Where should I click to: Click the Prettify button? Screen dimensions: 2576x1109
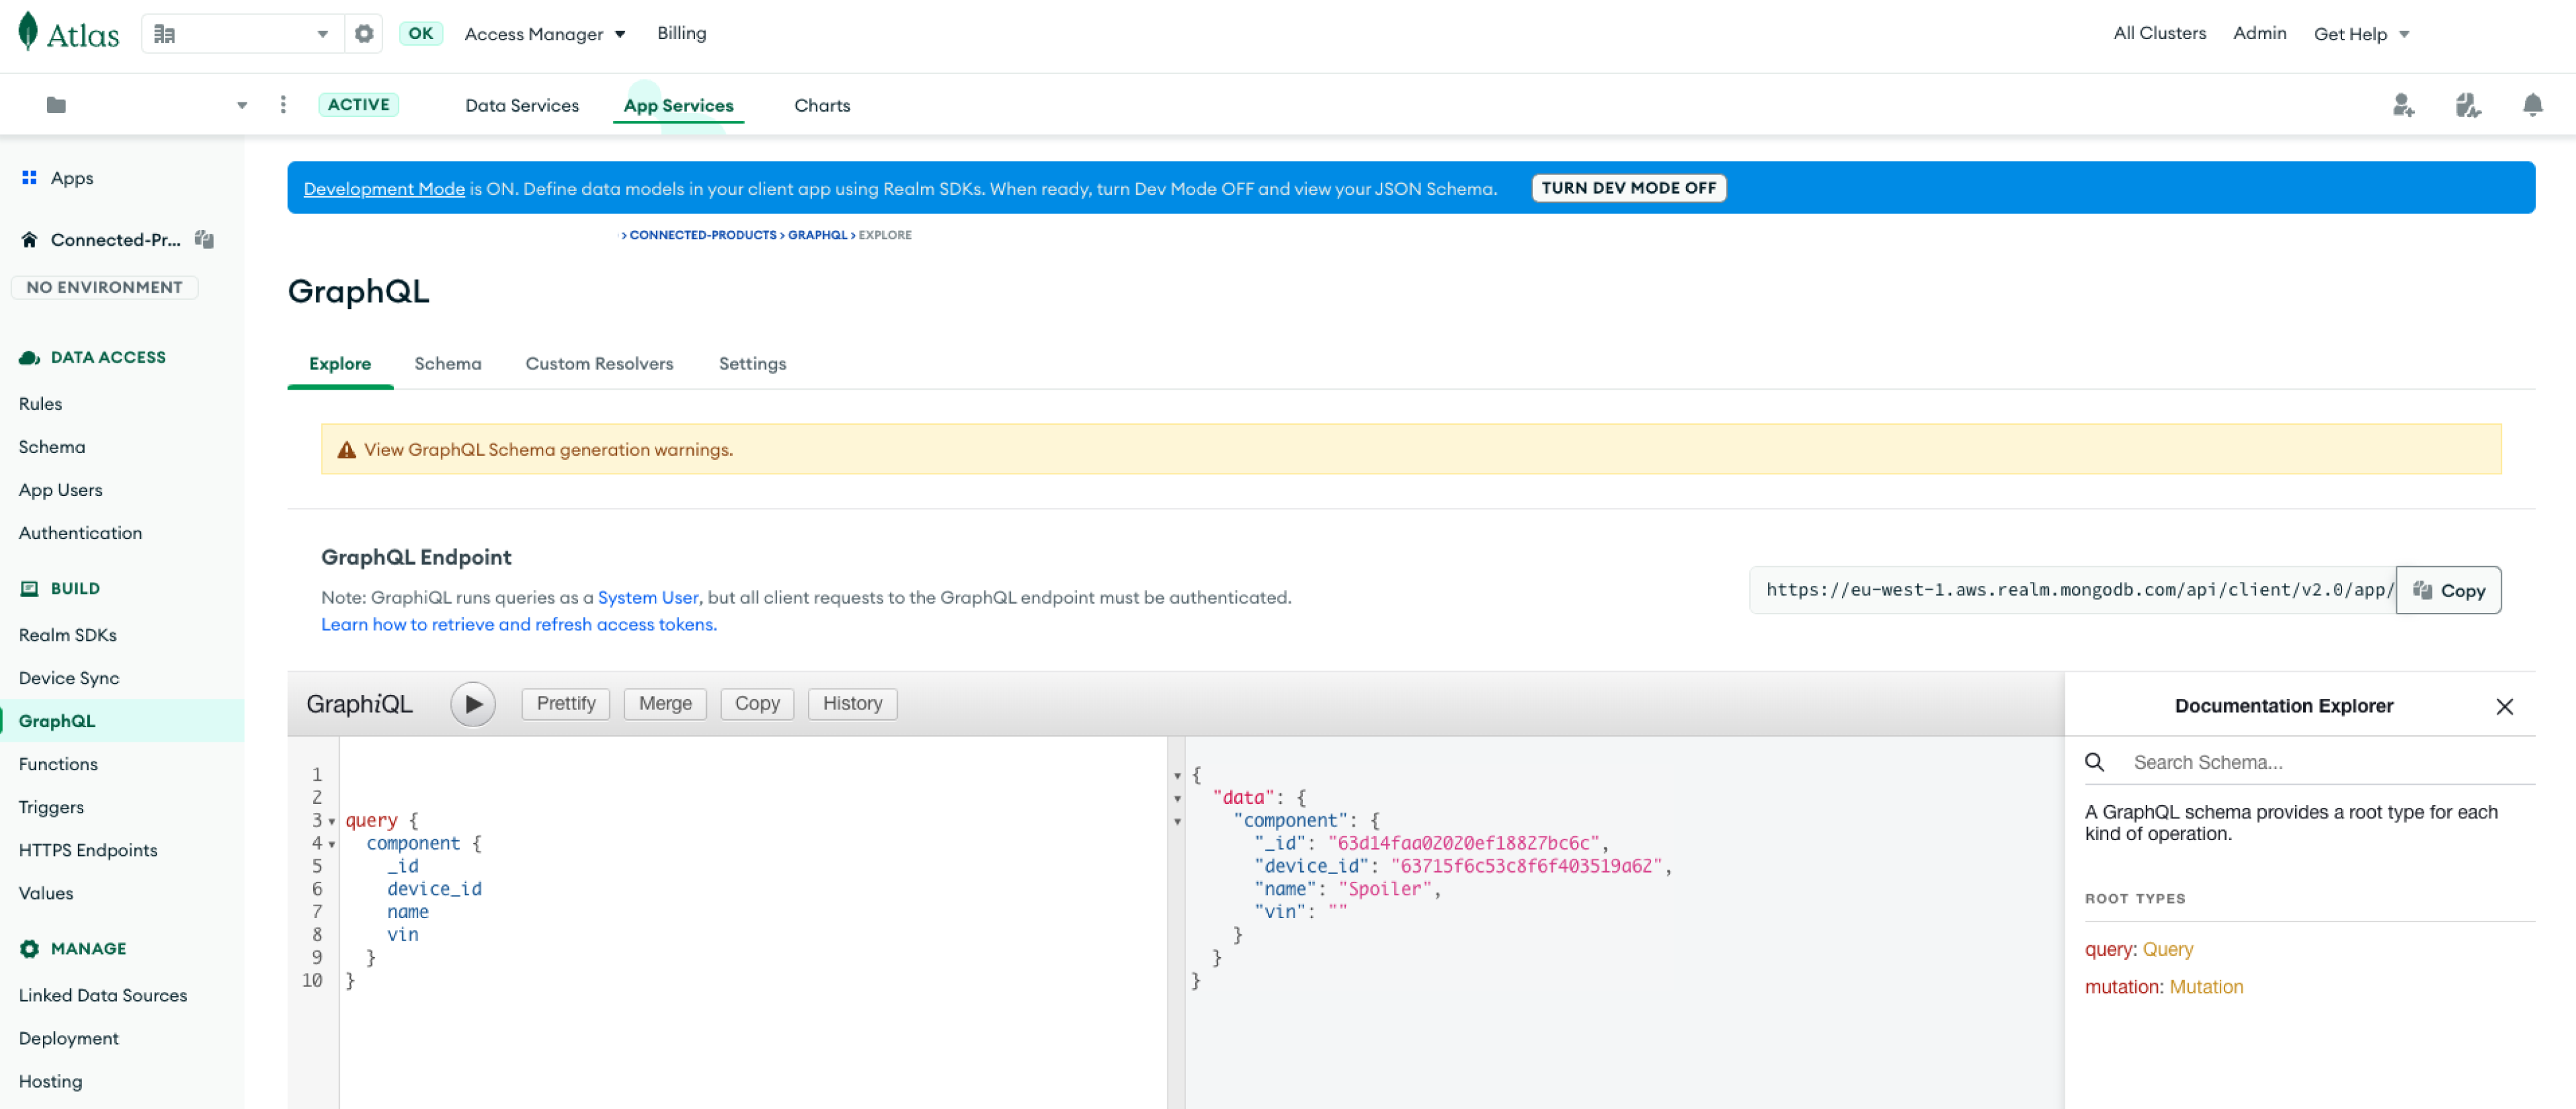tap(565, 704)
